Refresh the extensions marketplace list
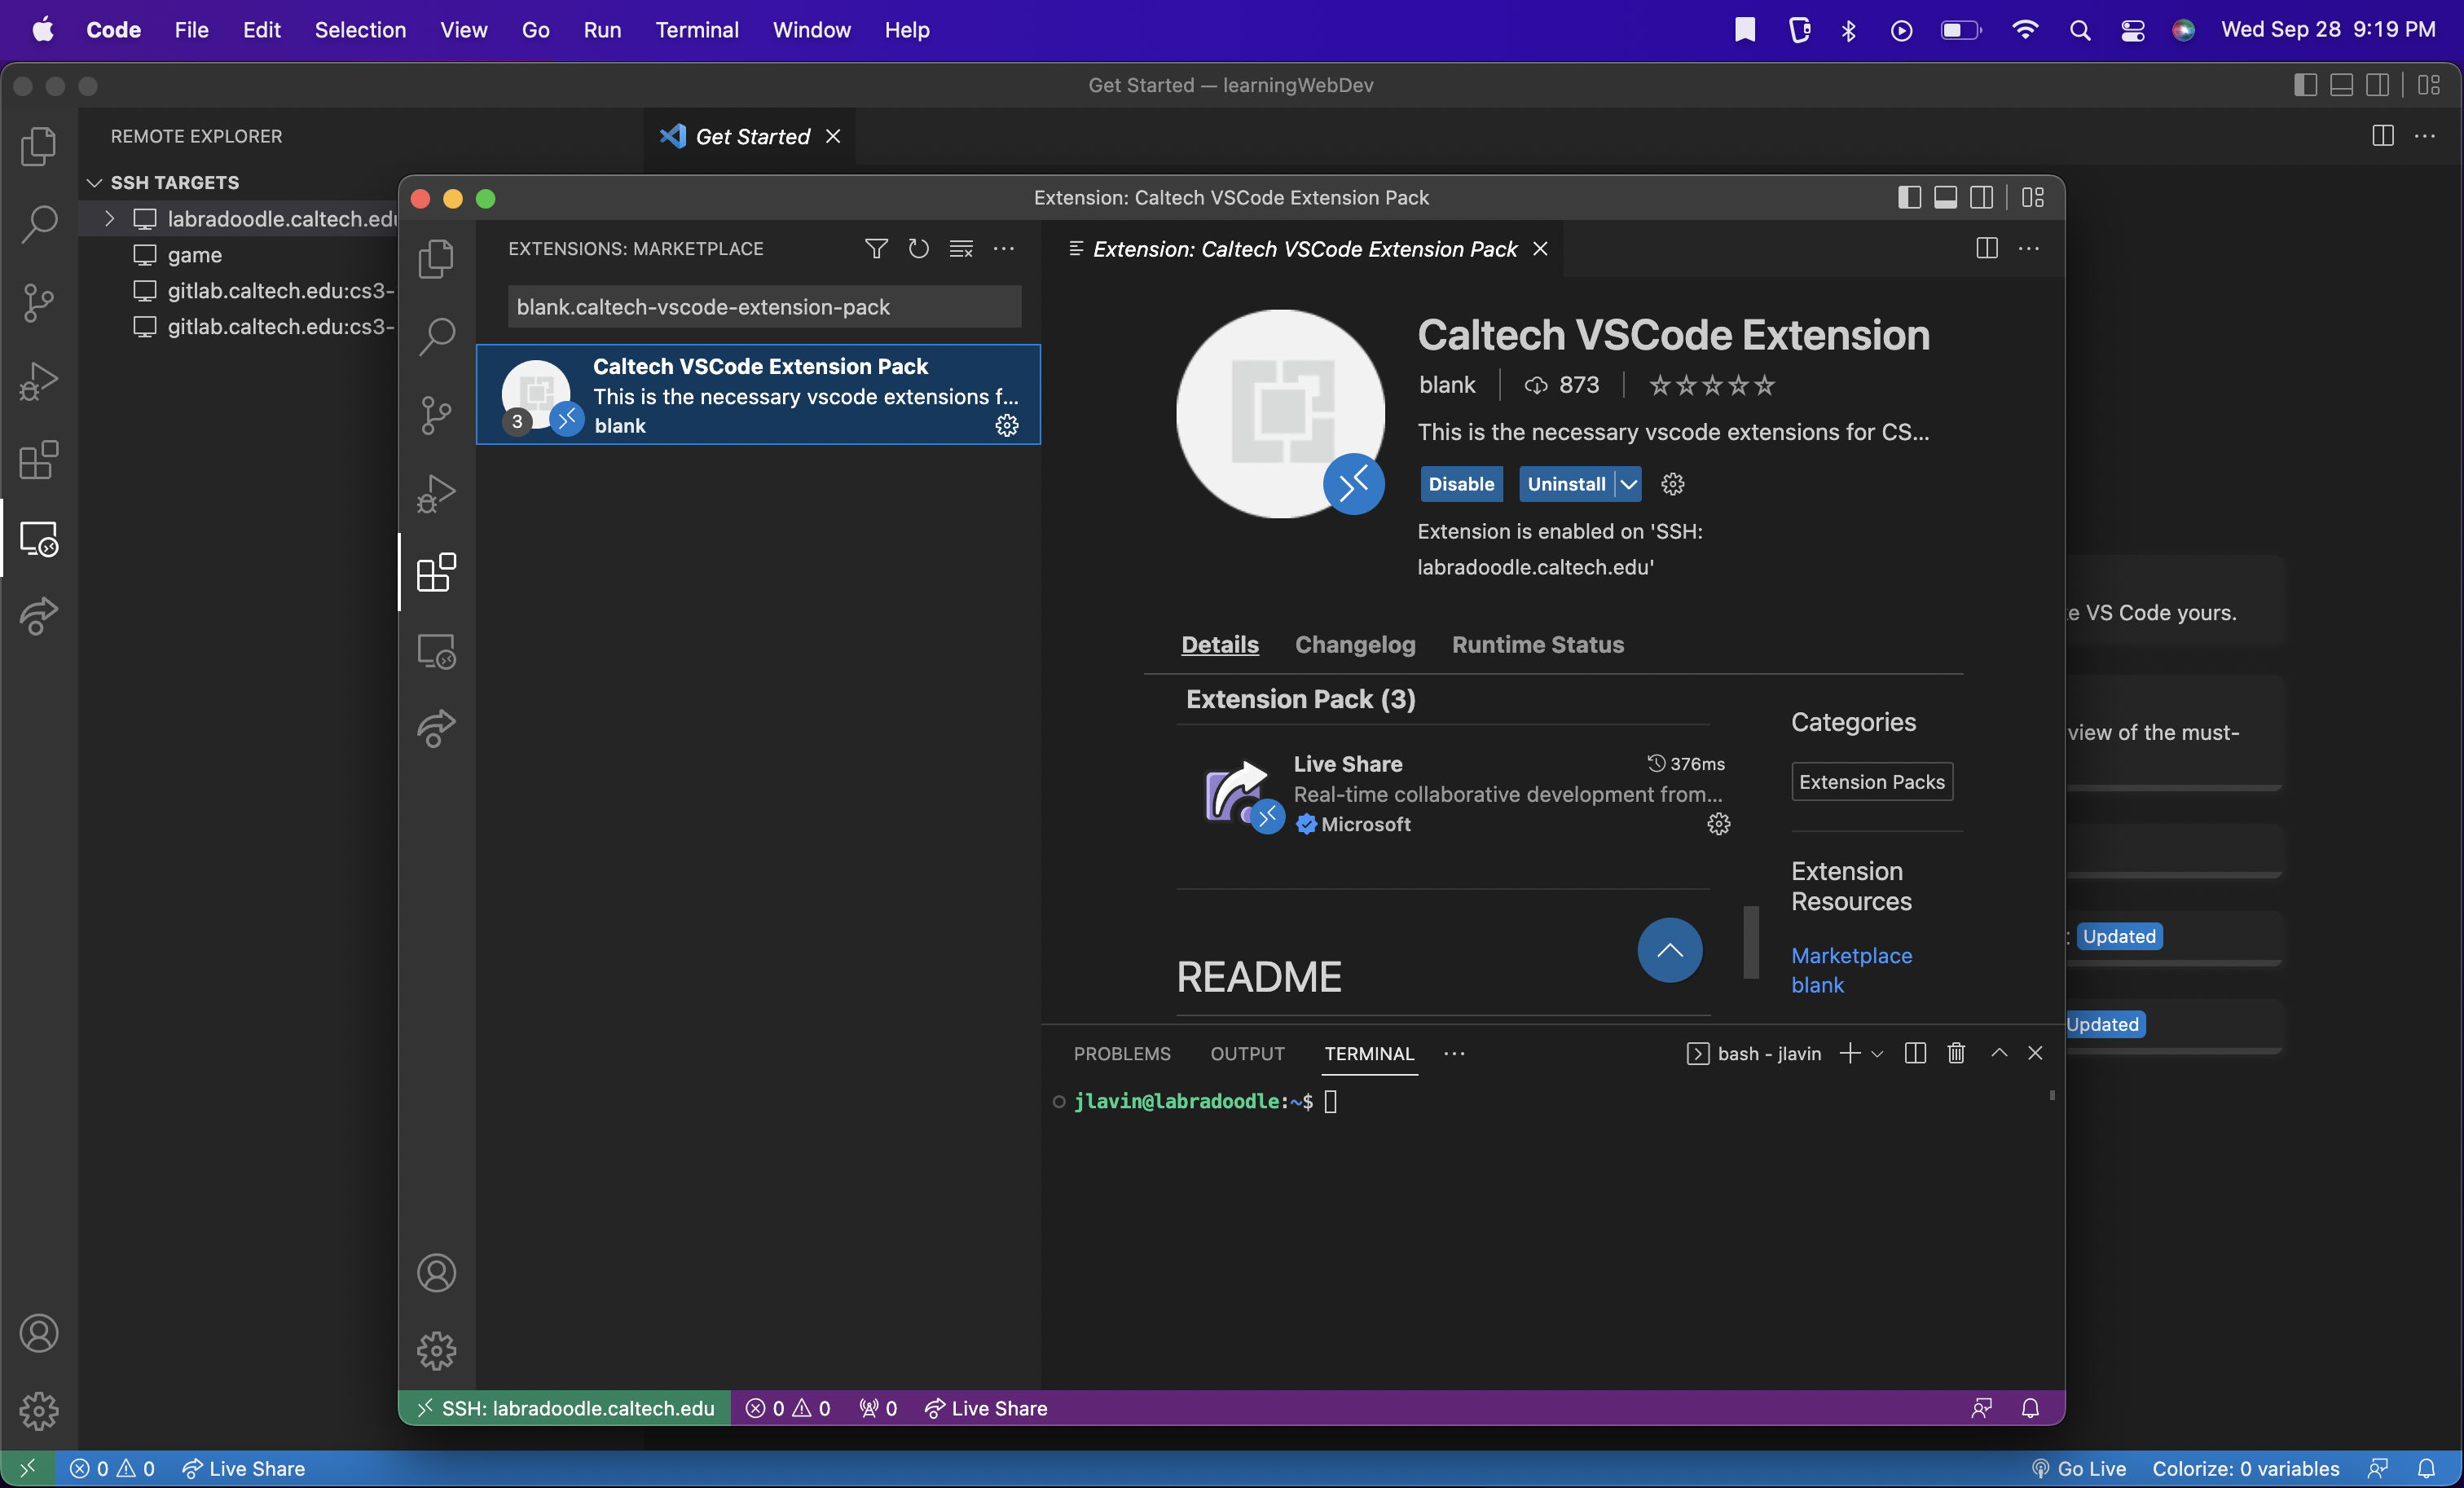The width and height of the screenshot is (2464, 1488). coord(918,248)
